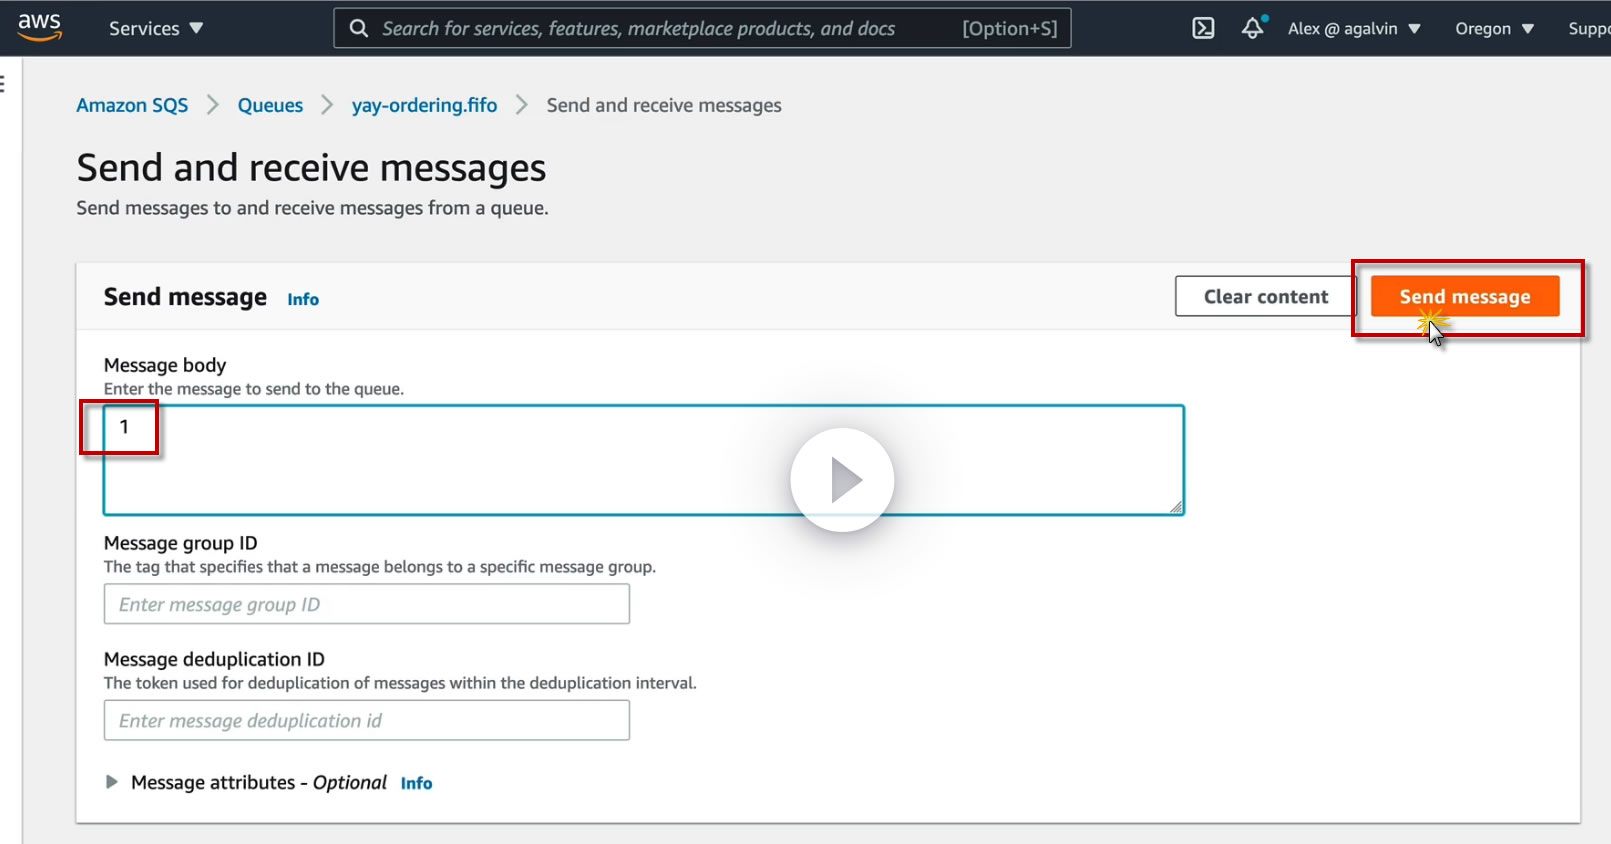Play the video overlay button
The image size is (1611, 844).
point(842,480)
